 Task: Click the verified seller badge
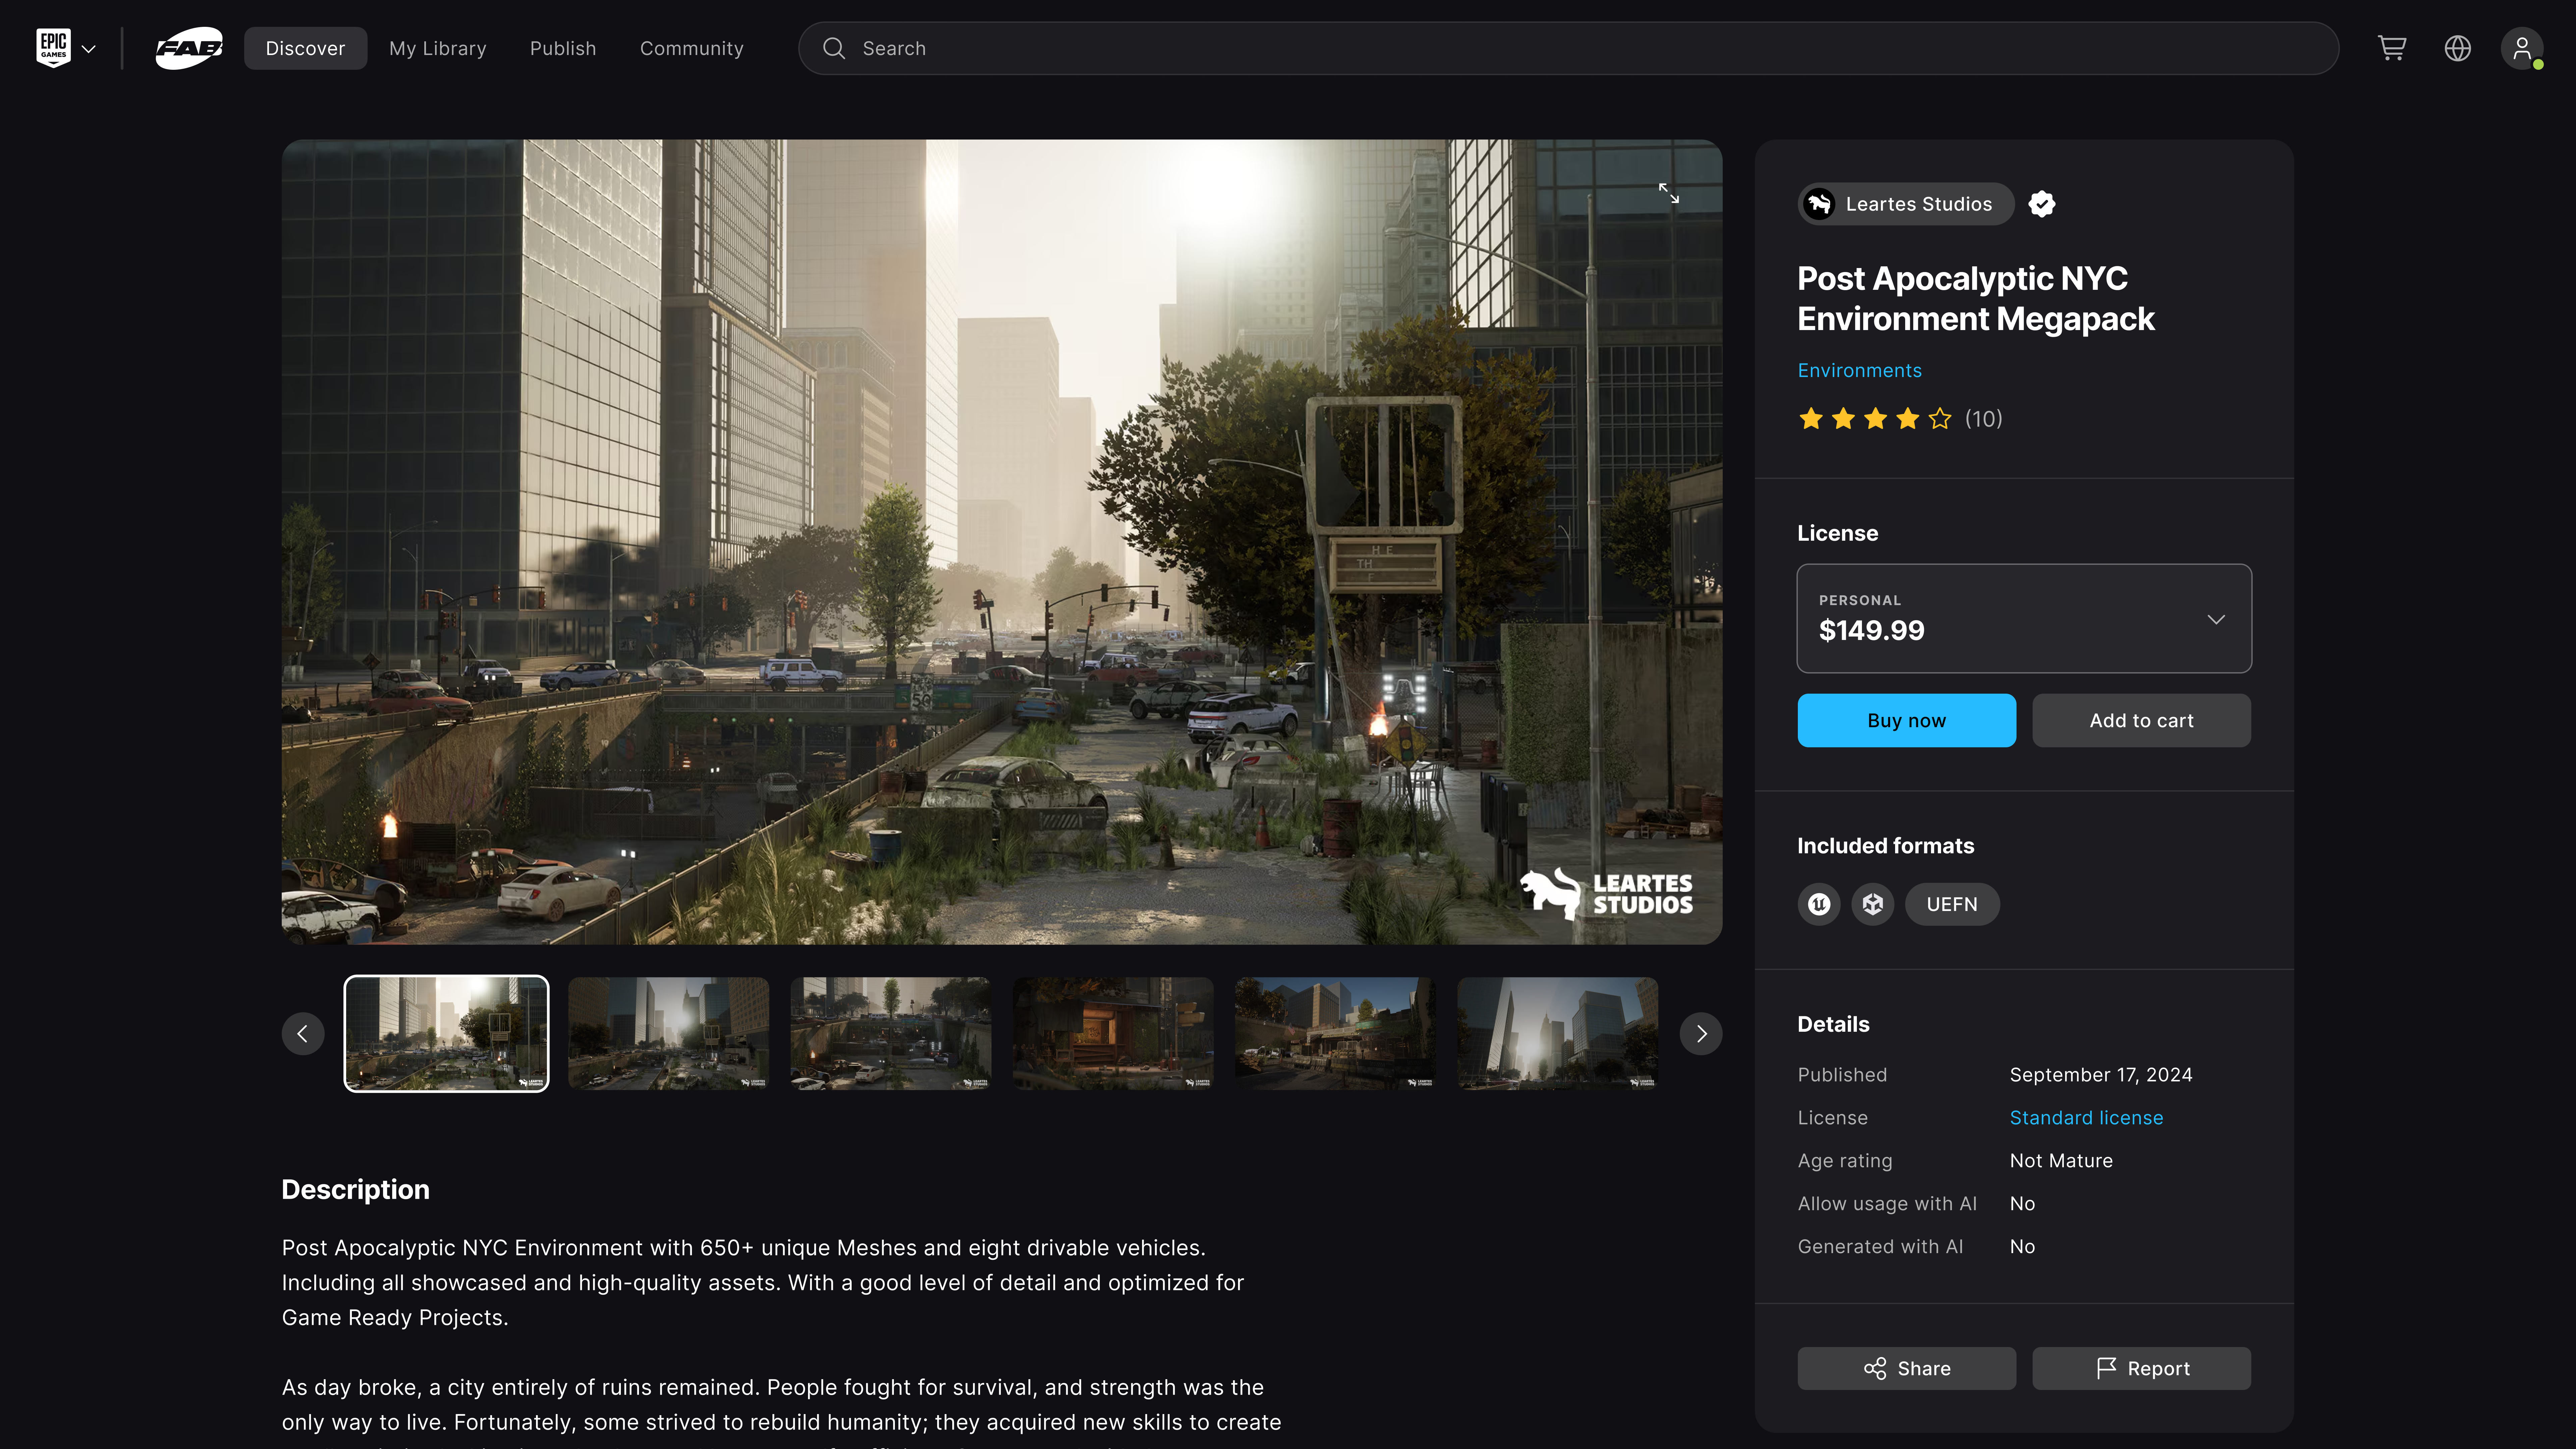(x=2042, y=204)
